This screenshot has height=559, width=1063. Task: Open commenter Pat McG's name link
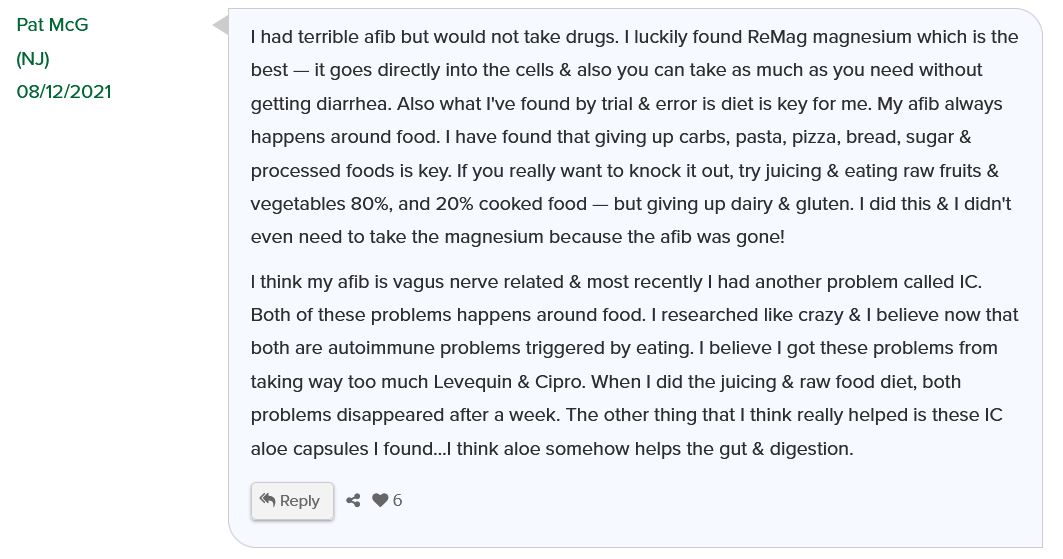point(52,25)
